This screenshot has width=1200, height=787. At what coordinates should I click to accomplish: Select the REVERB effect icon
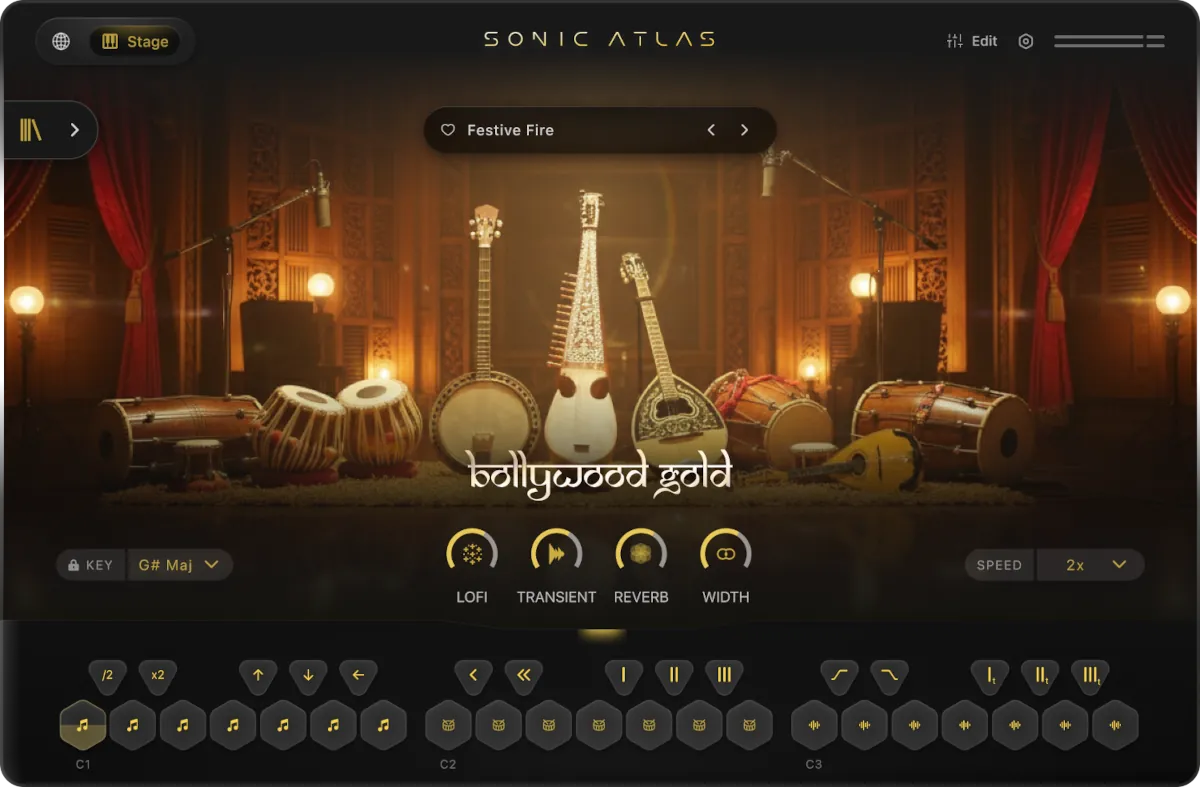pos(641,551)
